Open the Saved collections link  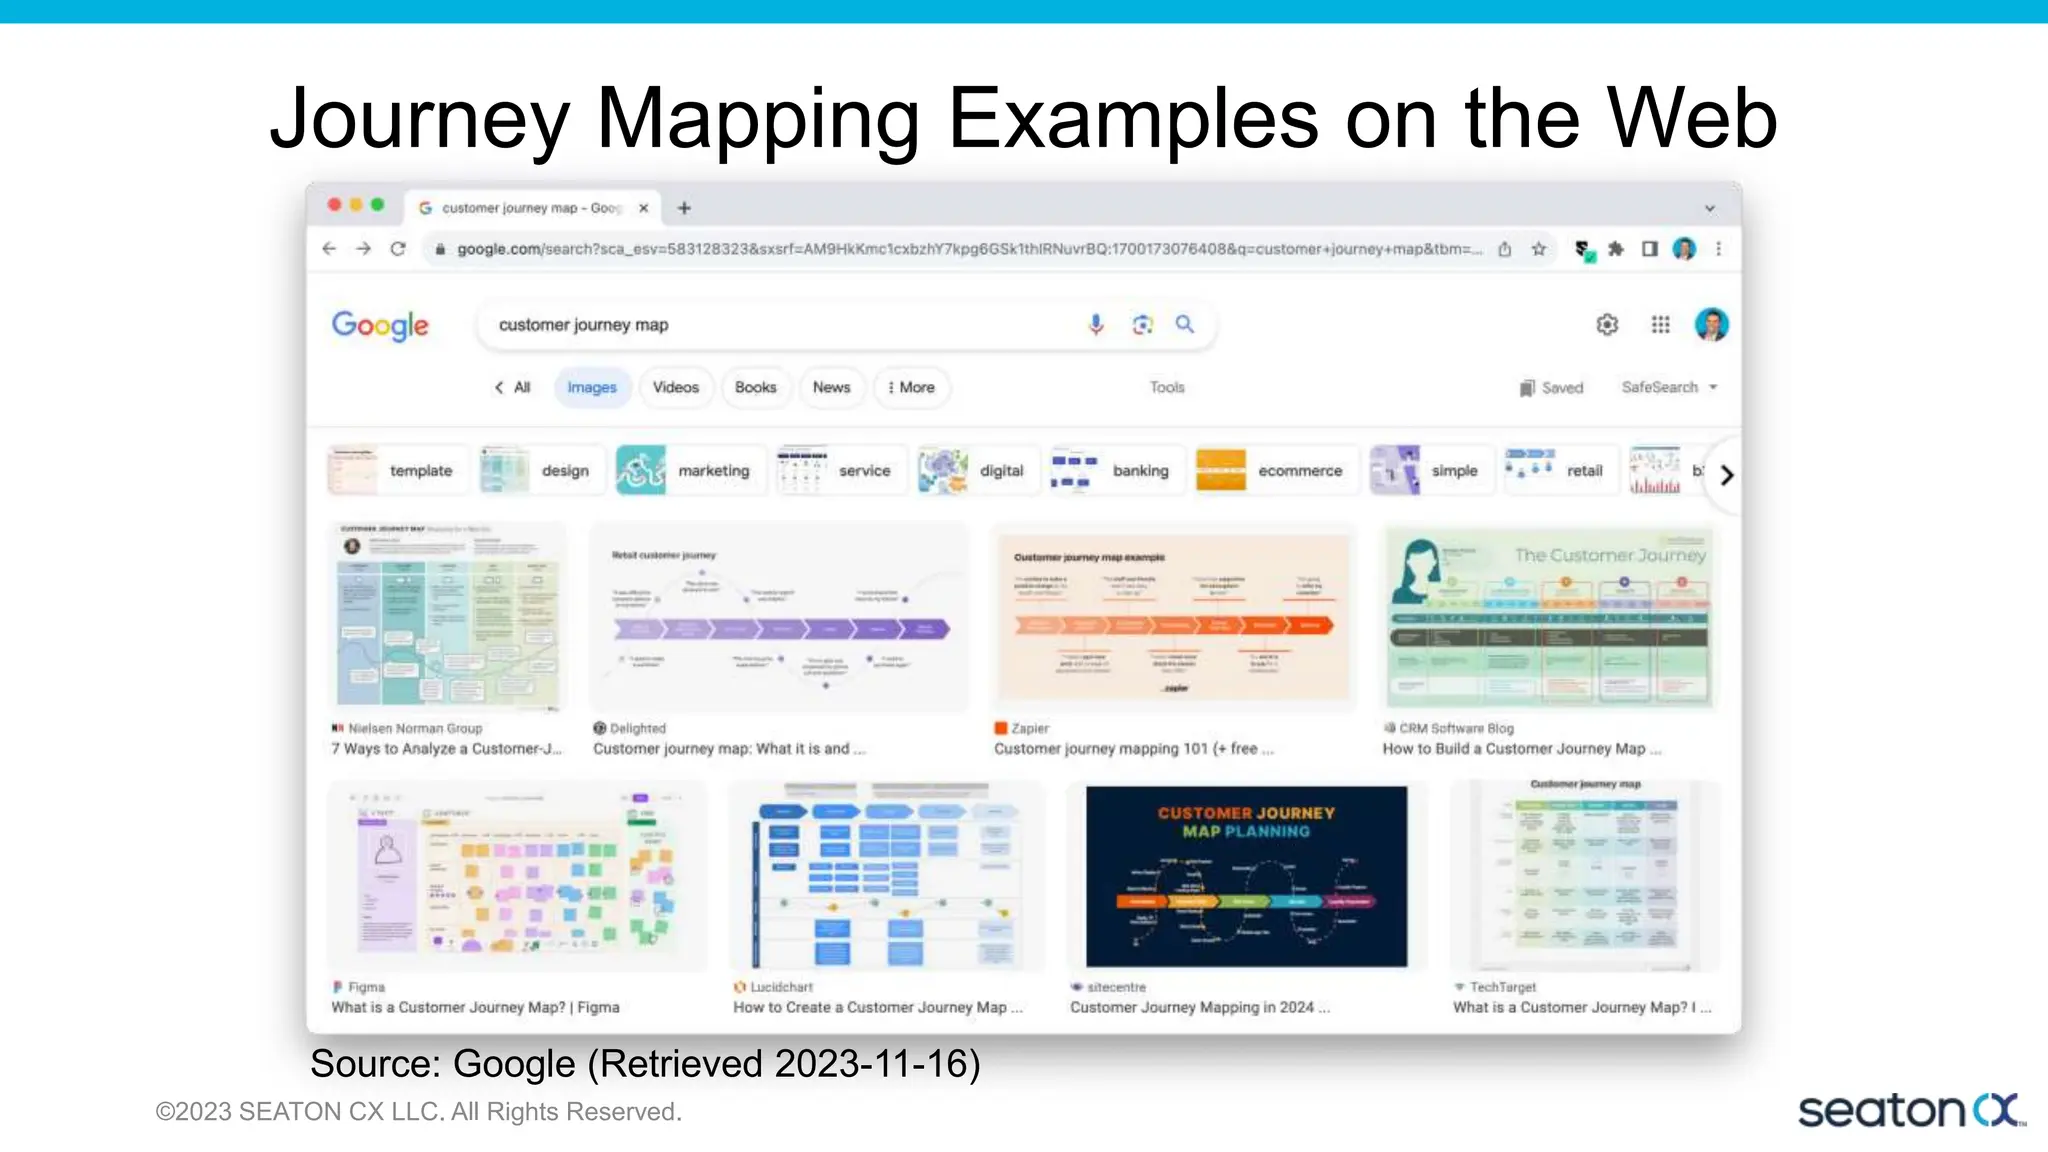click(1551, 388)
